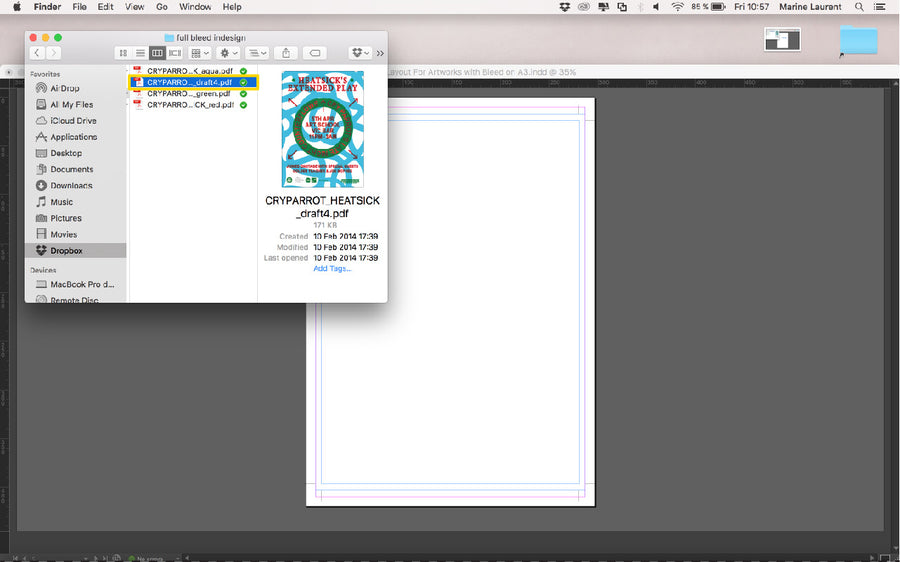Switch Finder to list view
900x562 pixels.
(x=140, y=53)
